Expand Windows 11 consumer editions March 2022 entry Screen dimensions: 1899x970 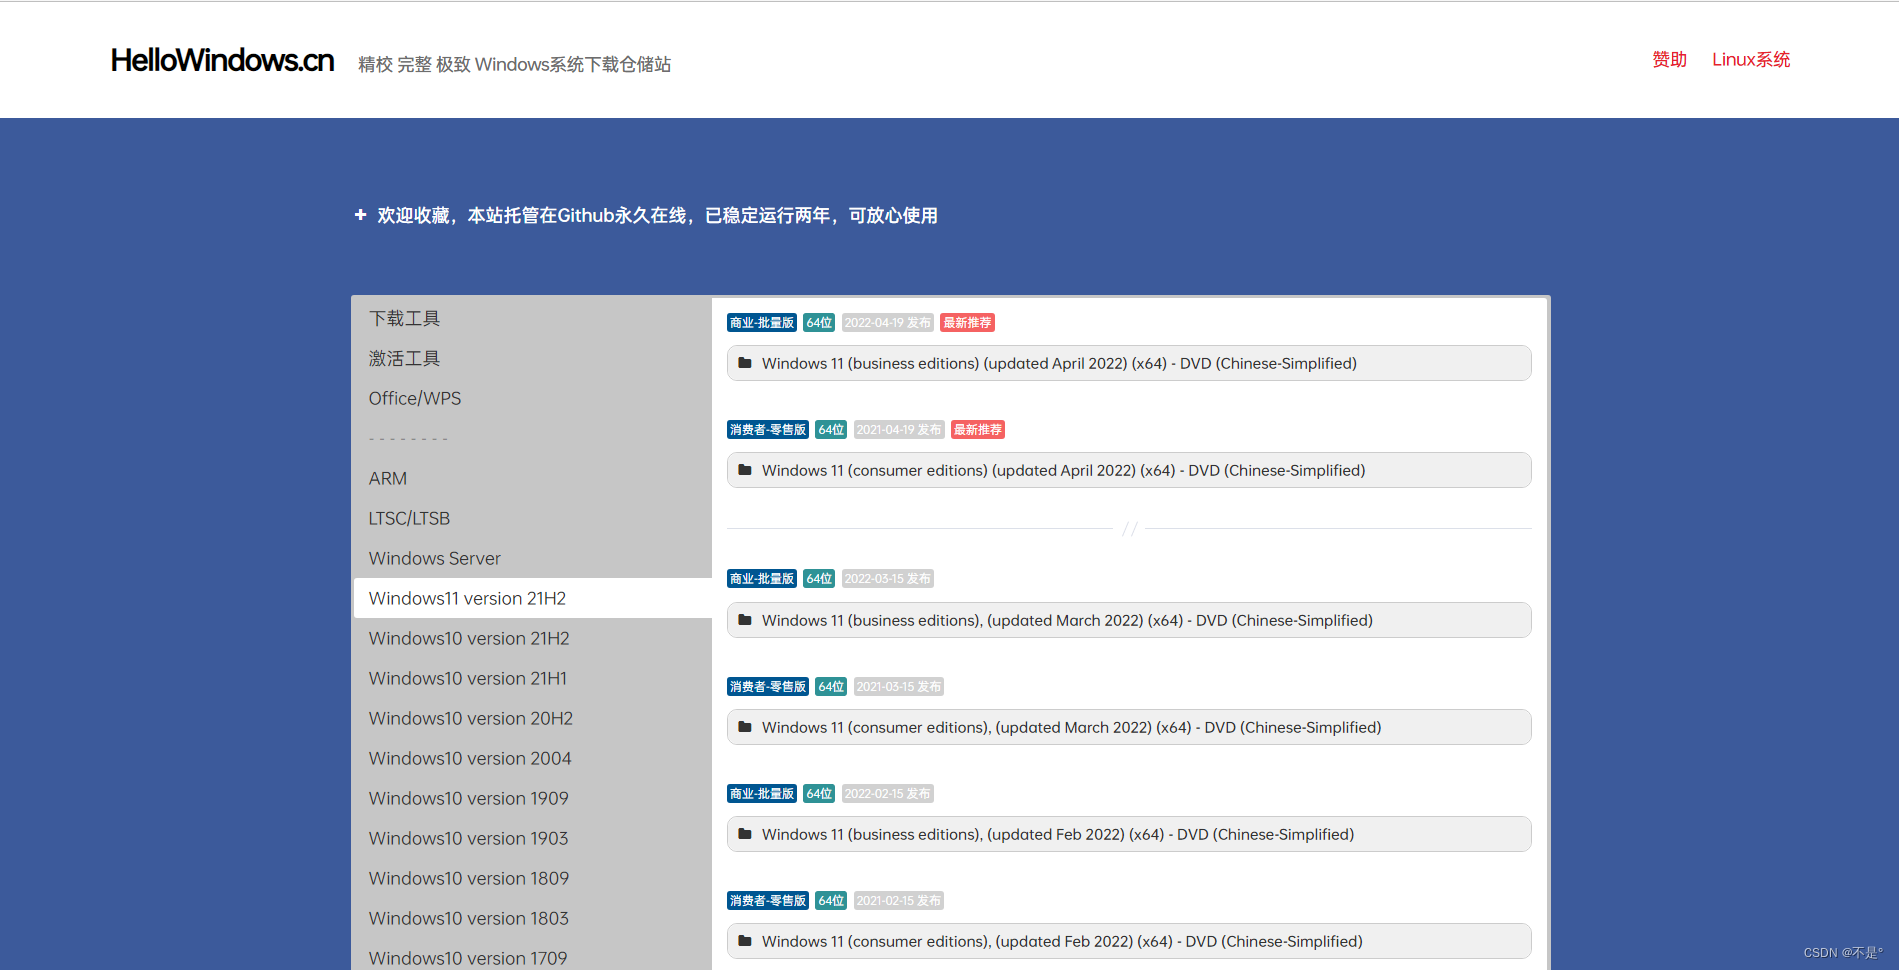(x=1129, y=727)
